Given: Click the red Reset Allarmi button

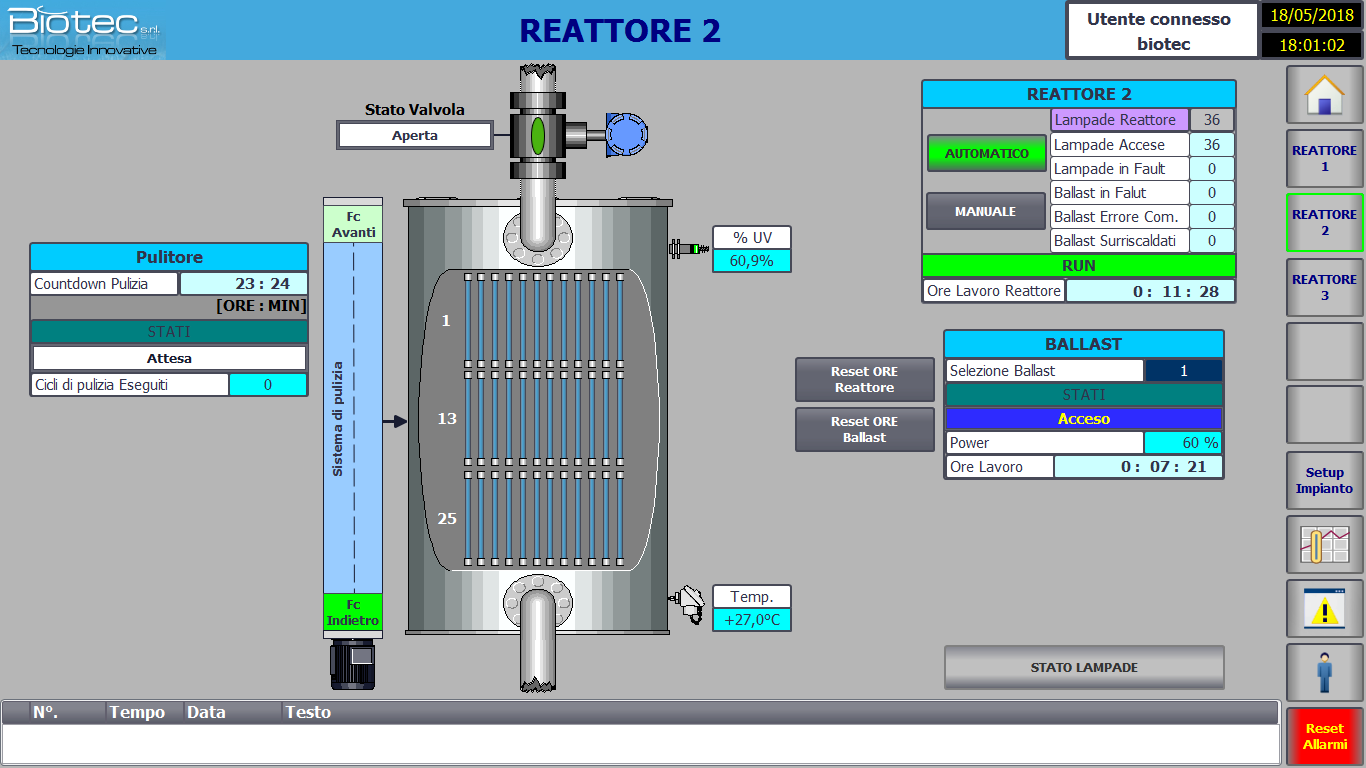Looking at the screenshot, I should 1324,737.
